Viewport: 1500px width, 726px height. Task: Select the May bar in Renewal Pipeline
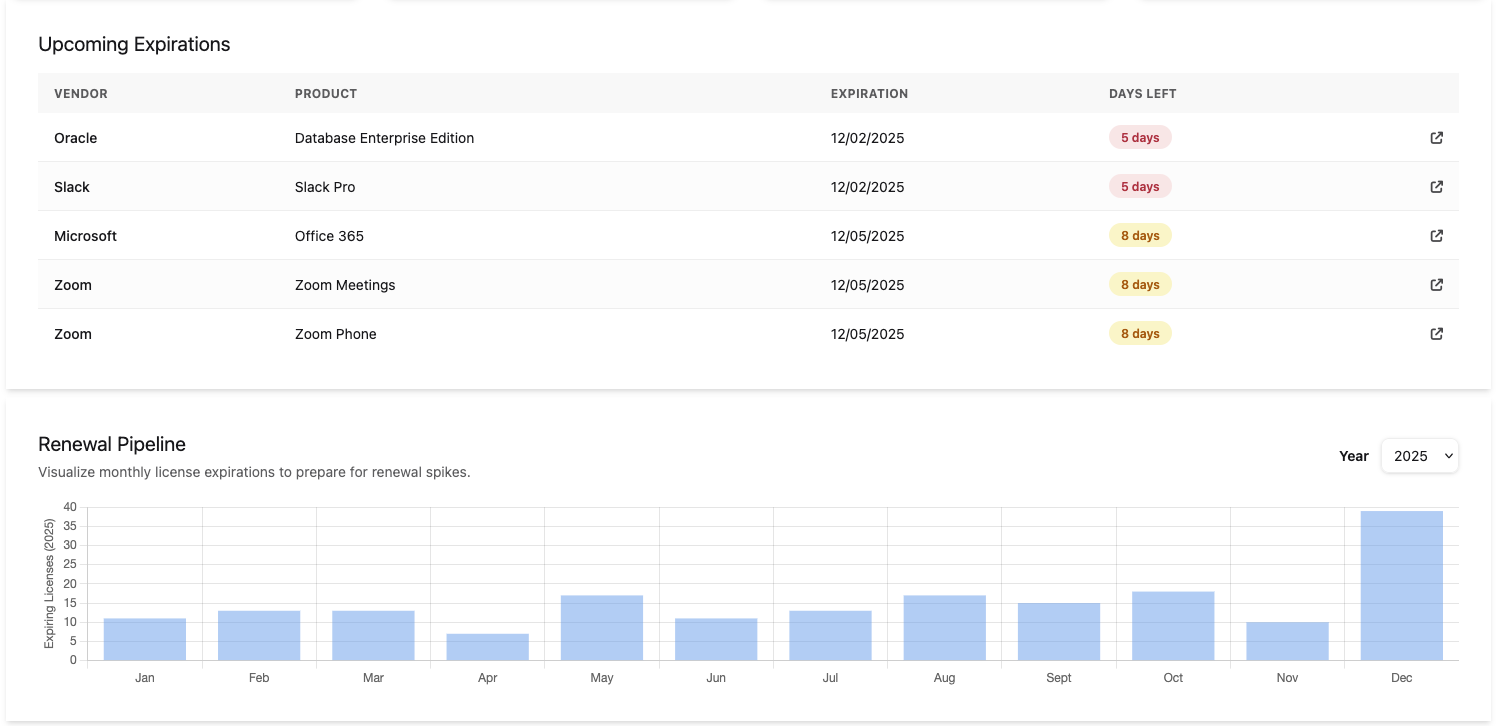[x=601, y=627]
